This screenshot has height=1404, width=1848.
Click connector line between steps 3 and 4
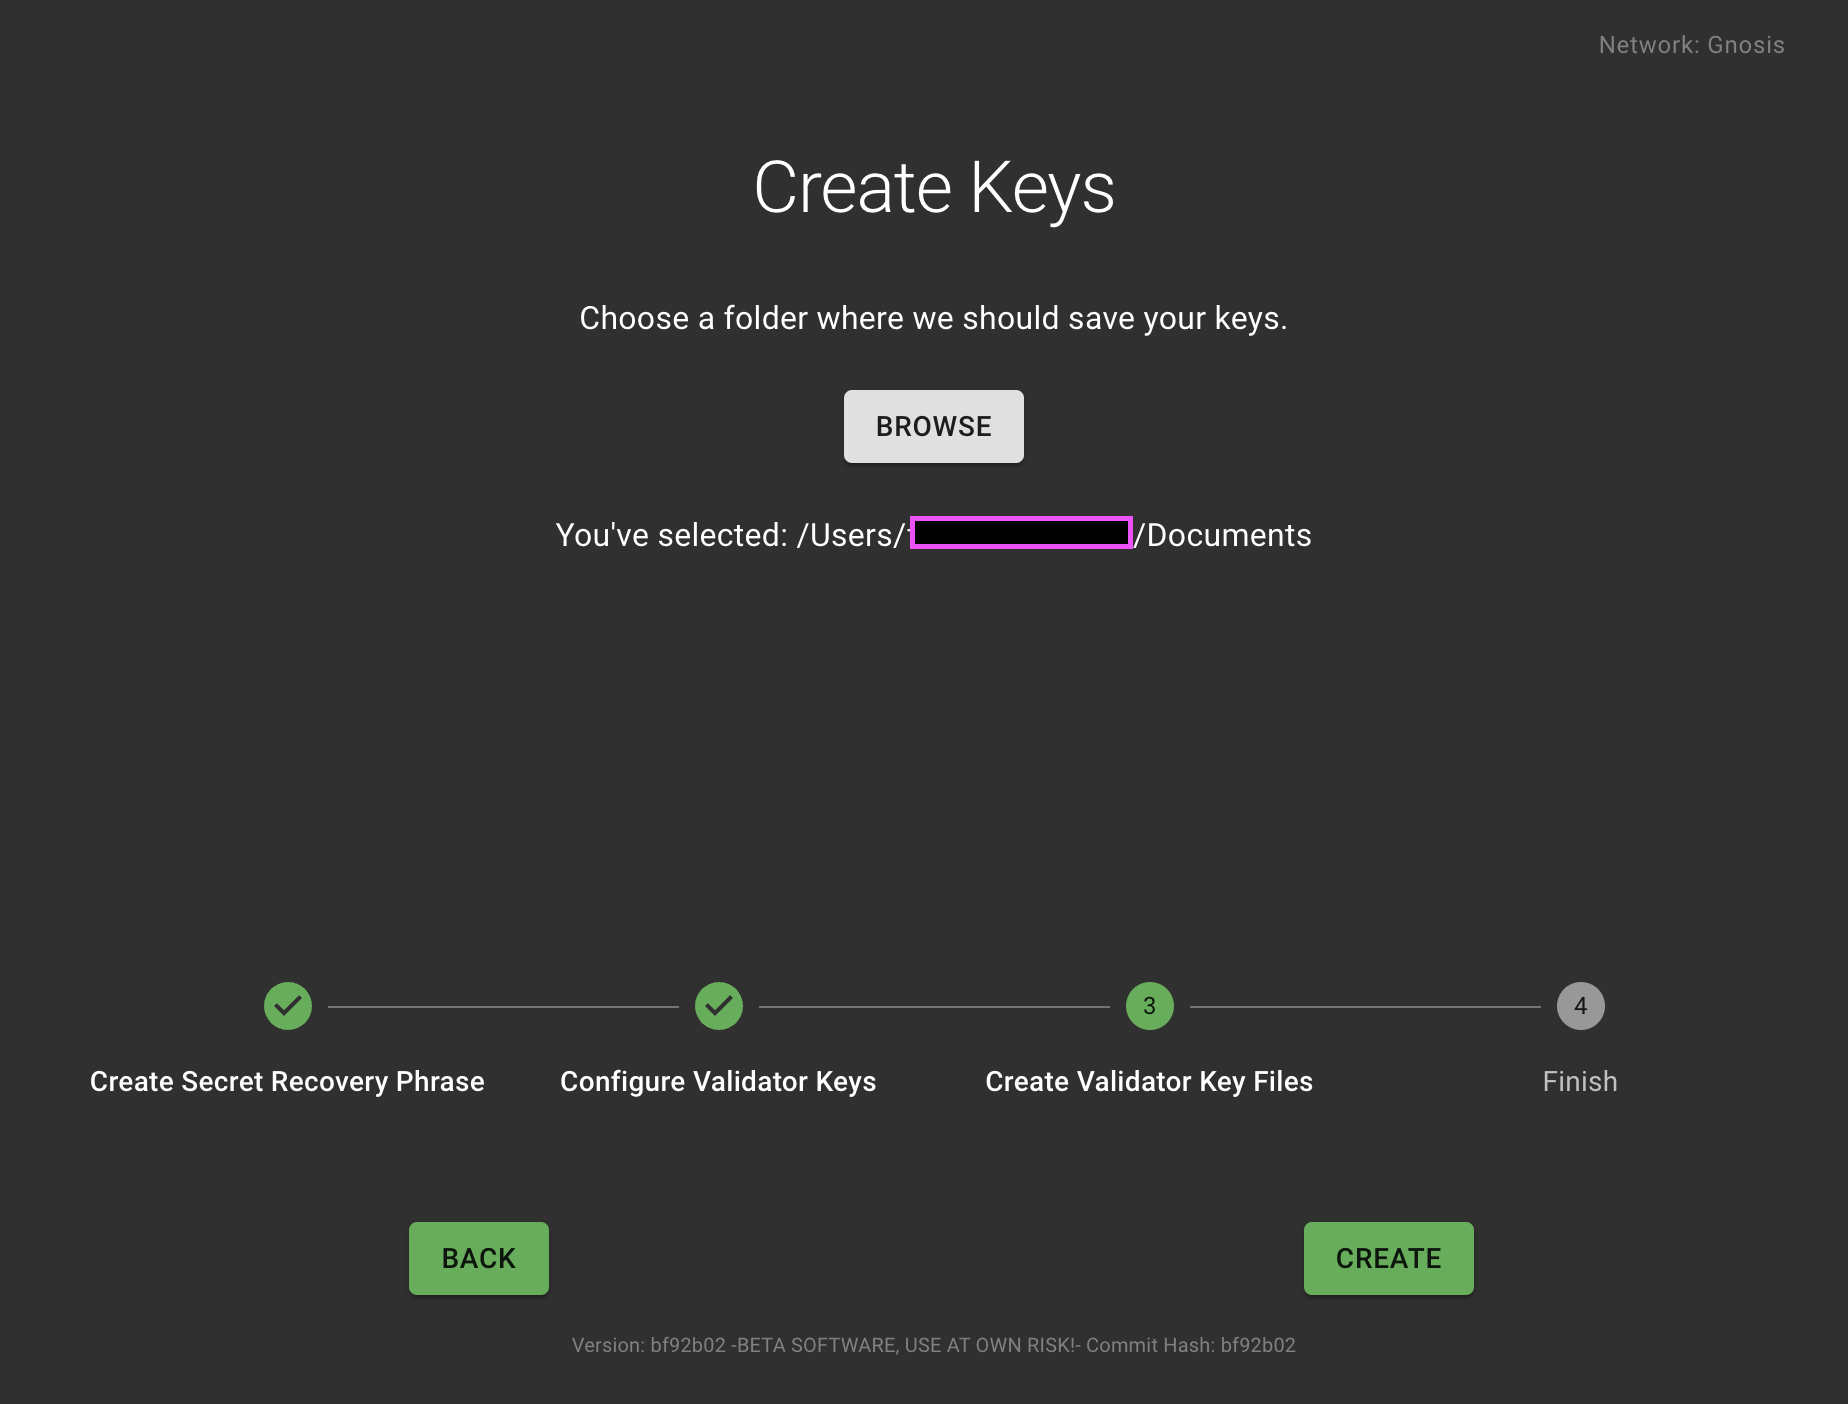click(1365, 1006)
